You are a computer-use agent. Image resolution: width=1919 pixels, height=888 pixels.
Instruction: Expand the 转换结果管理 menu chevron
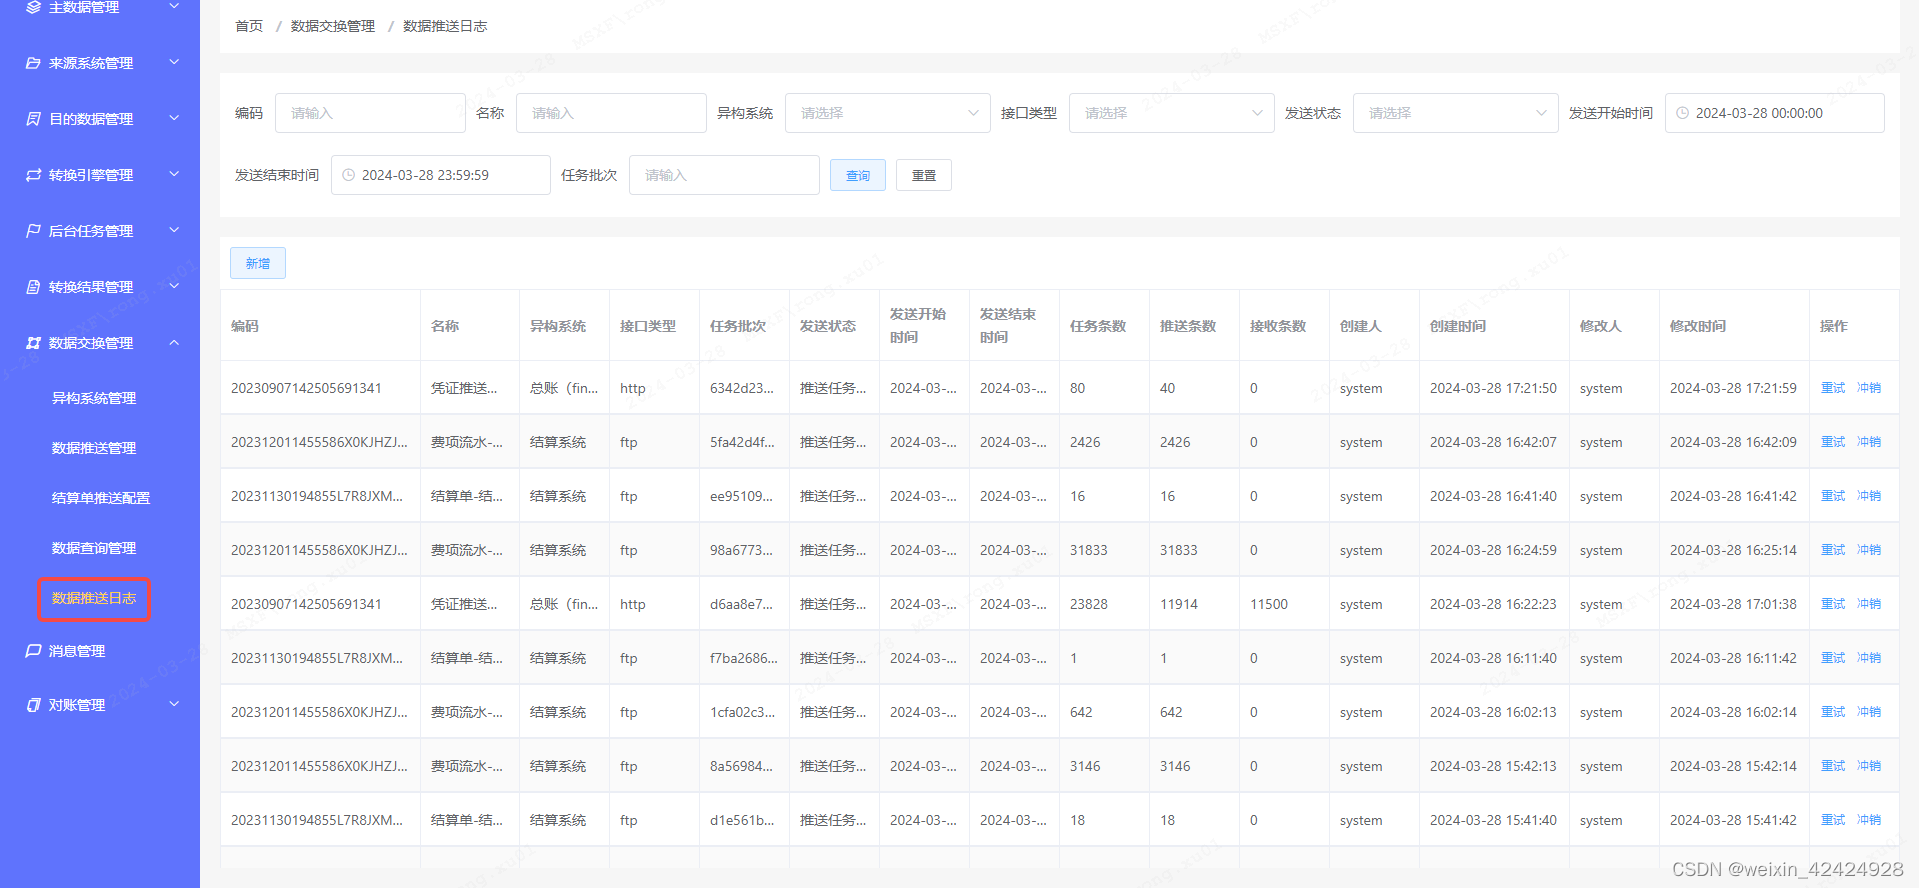(x=174, y=286)
